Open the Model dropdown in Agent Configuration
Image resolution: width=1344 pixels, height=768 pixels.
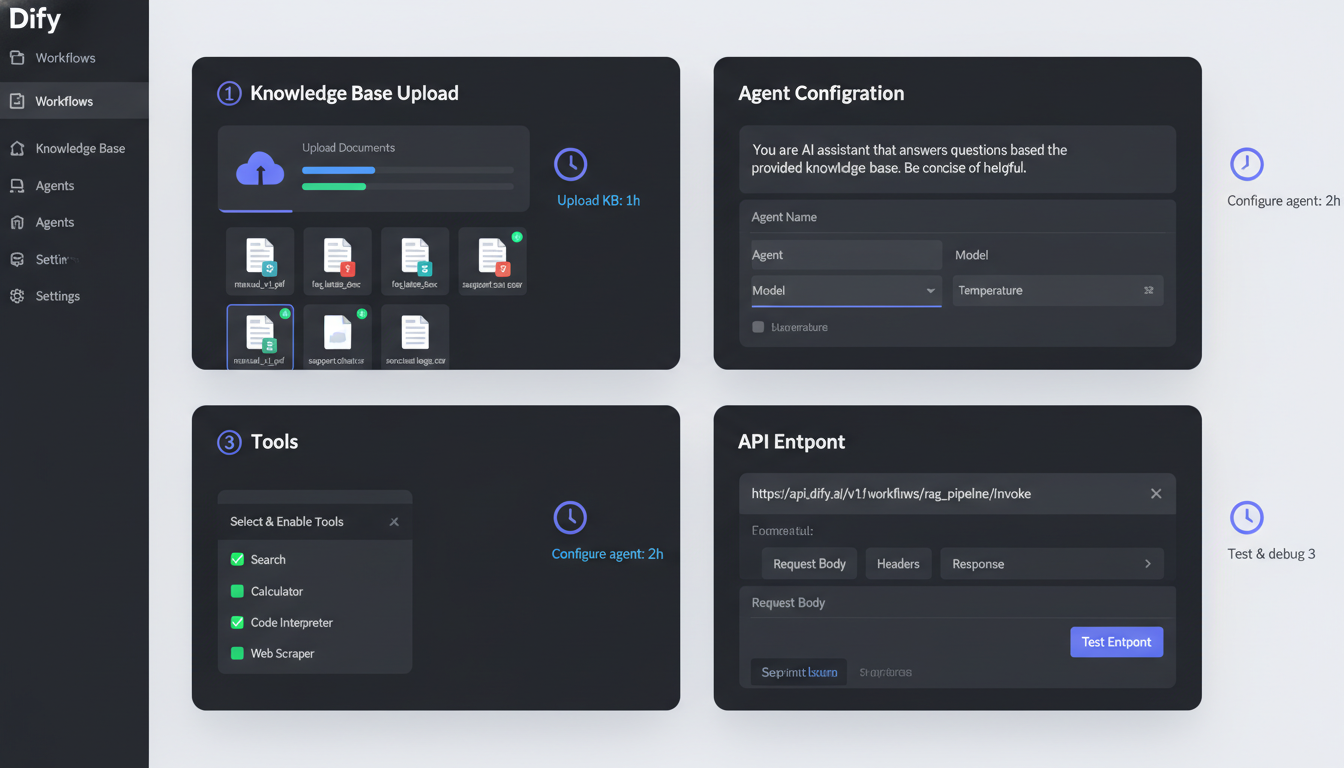tap(845, 290)
